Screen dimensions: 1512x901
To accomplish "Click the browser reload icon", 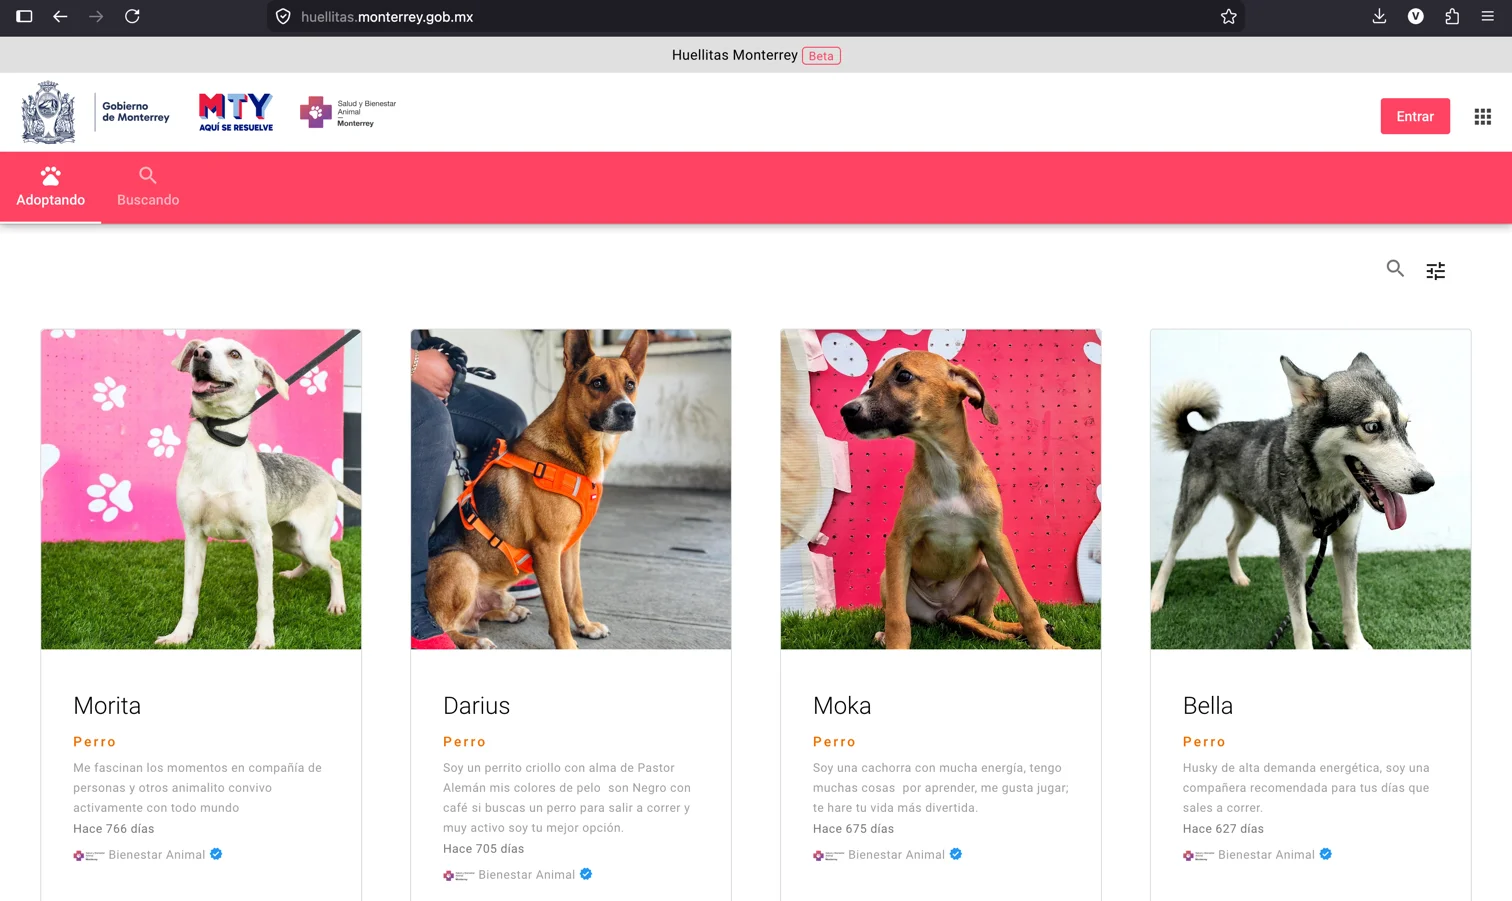I will [x=132, y=16].
